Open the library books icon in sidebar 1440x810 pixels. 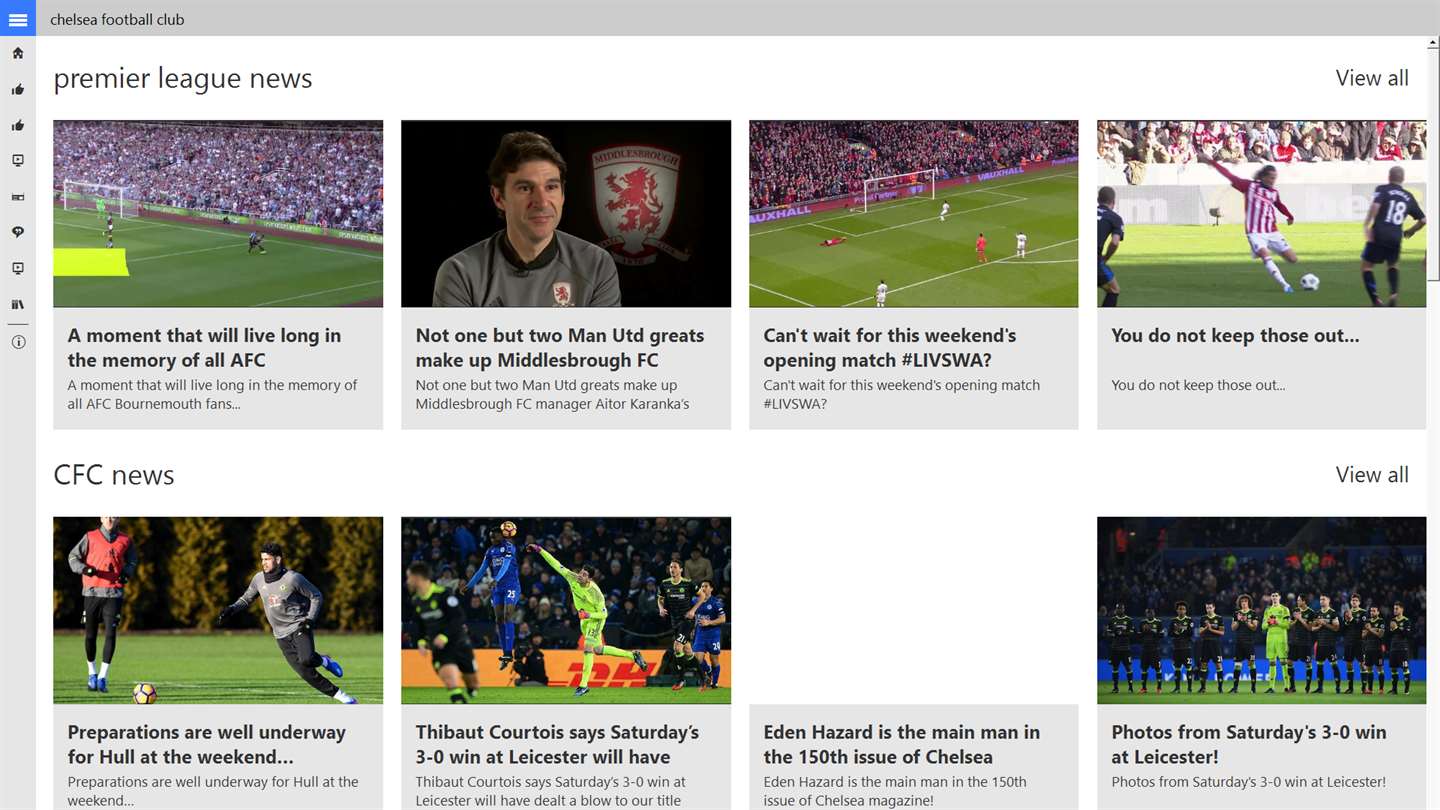(x=18, y=304)
